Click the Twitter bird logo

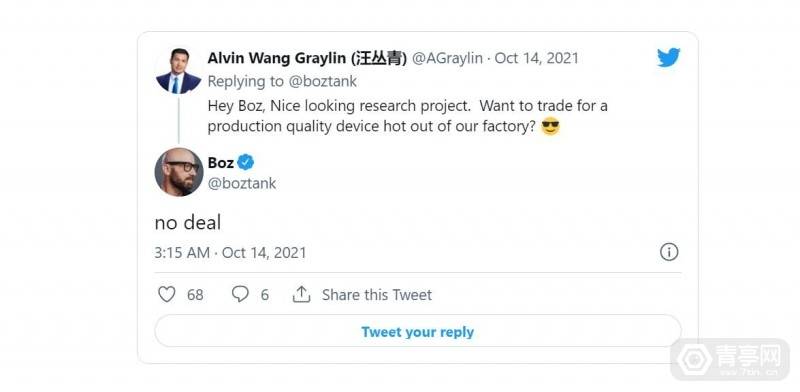[668, 58]
